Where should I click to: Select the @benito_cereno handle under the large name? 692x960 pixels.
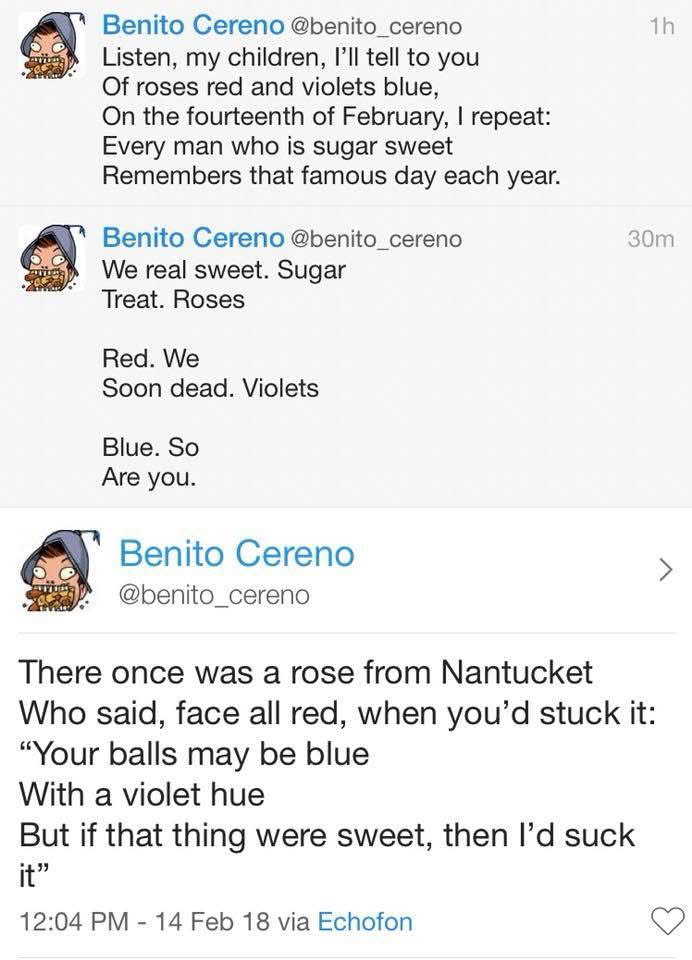point(214,595)
